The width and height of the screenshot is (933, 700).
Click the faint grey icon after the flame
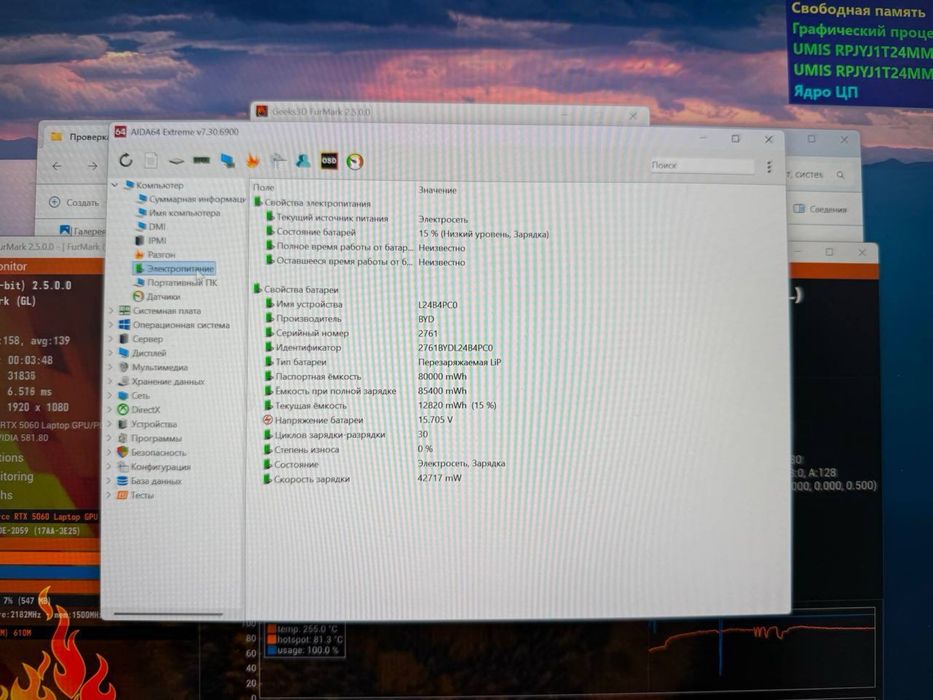[x=278, y=161]
